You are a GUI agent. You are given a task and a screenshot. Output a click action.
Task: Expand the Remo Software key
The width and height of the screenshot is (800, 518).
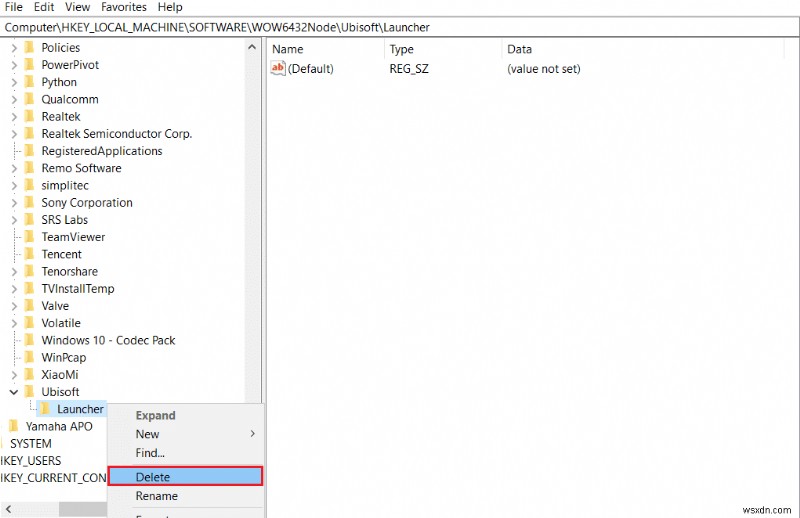pos(14,168)
